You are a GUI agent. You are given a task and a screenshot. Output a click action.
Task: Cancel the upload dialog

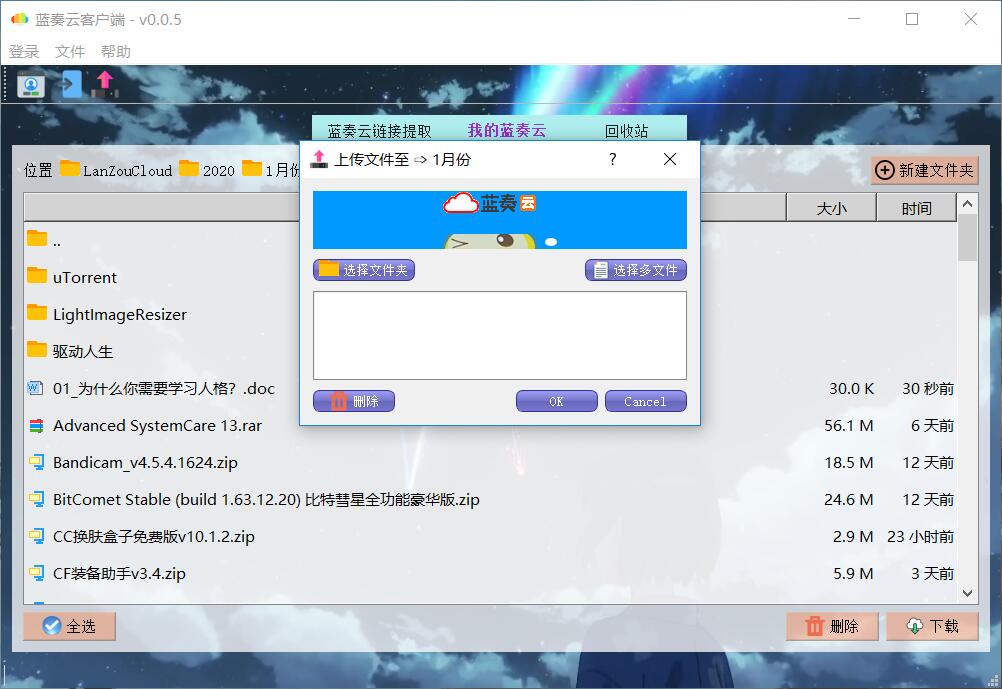click(x=645, y=401)
